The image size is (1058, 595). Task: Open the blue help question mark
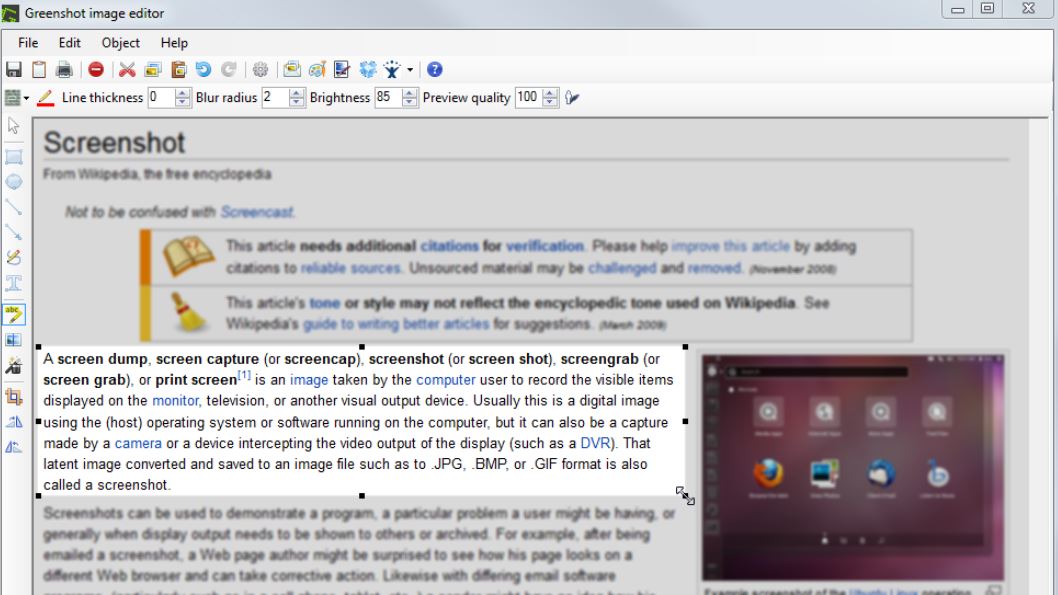coord(435,69)
